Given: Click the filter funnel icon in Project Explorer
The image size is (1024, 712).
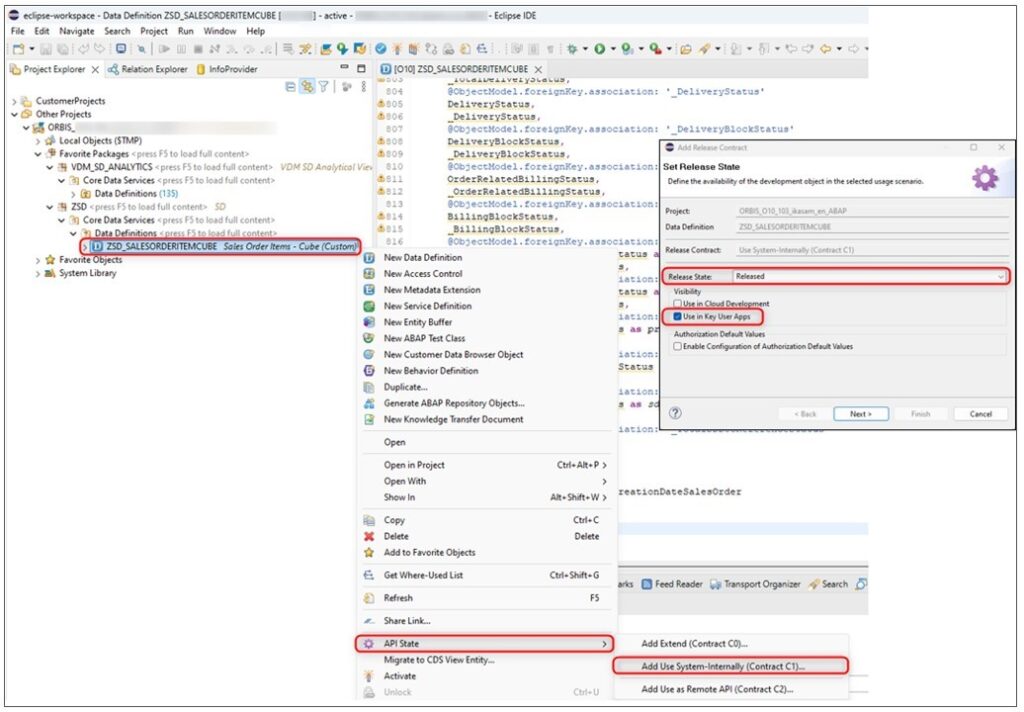Looking at the screenshot, I should [323, 86].
